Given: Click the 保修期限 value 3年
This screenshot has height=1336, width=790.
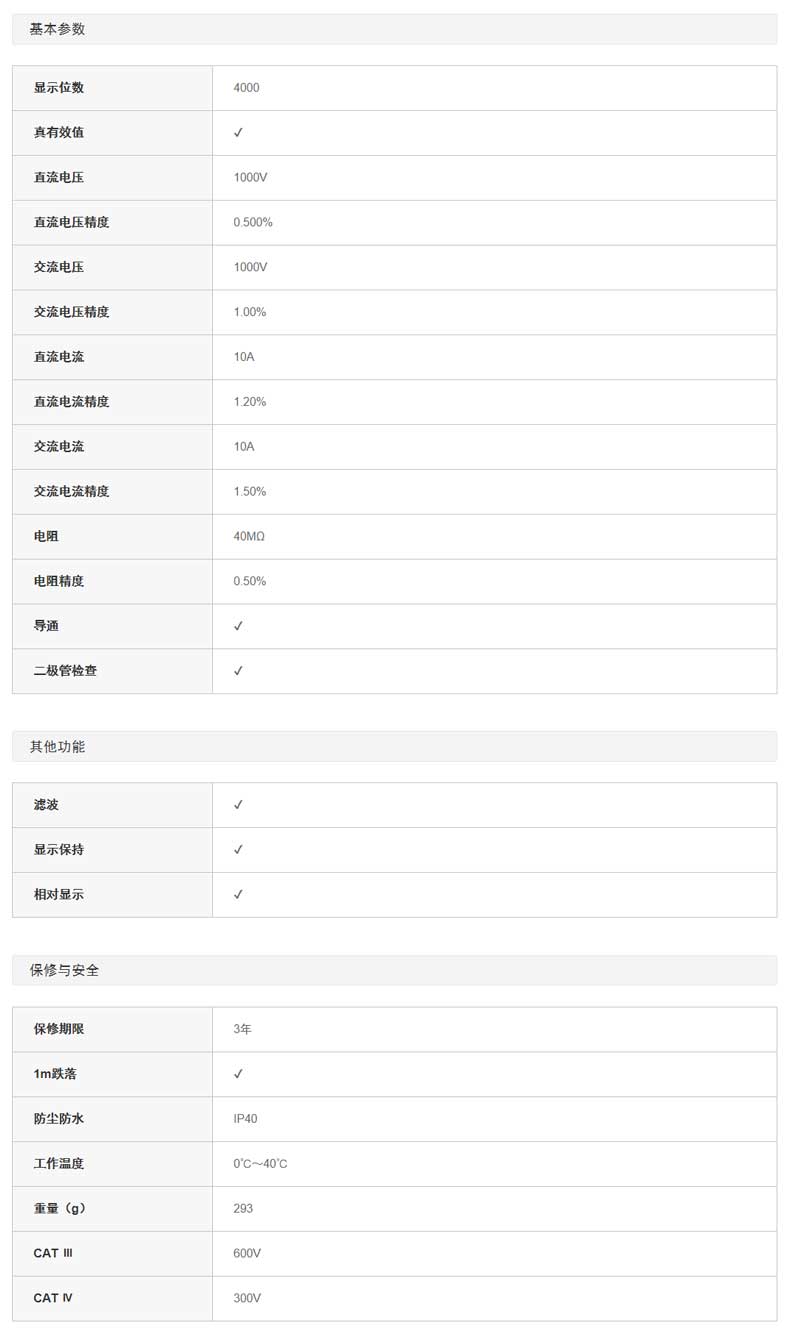Looking at the screenshot, I should [x=242, y=1029].
